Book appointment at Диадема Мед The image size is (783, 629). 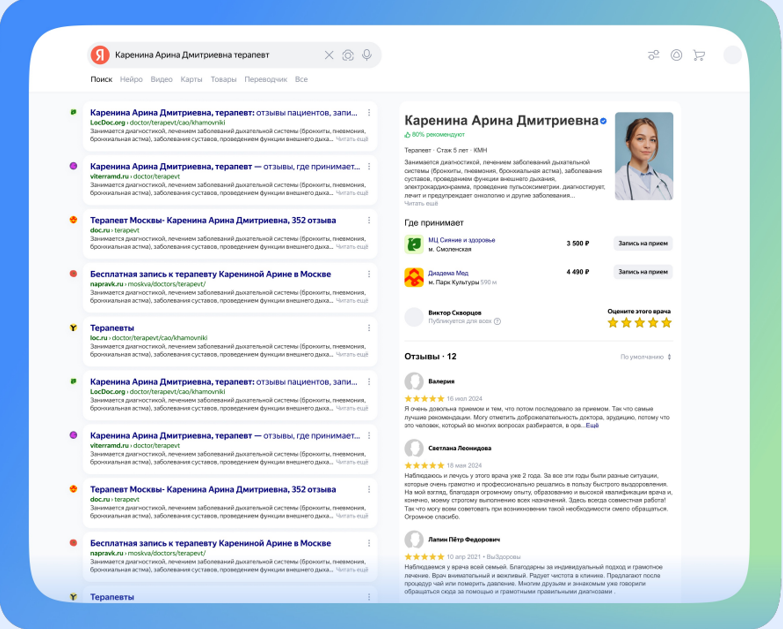[x=643, y=272]
